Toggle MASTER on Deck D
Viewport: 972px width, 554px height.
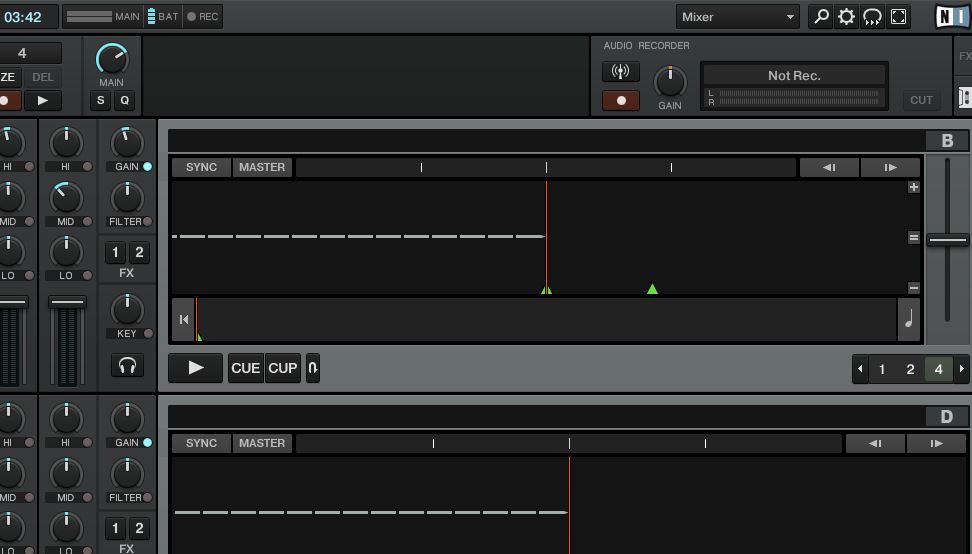tap(261, 443)
